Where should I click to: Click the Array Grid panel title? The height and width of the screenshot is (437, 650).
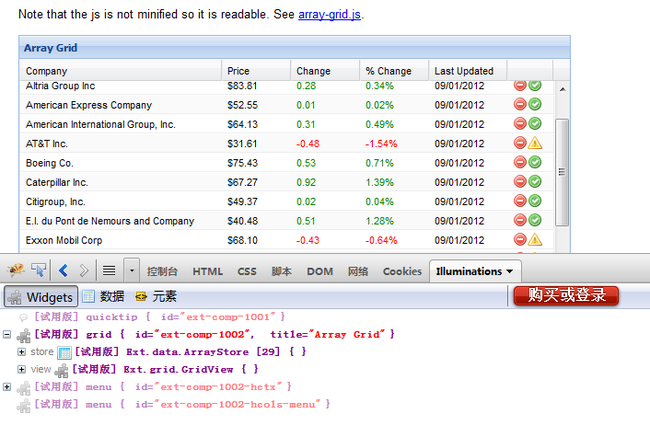click(x=51, y=48)
